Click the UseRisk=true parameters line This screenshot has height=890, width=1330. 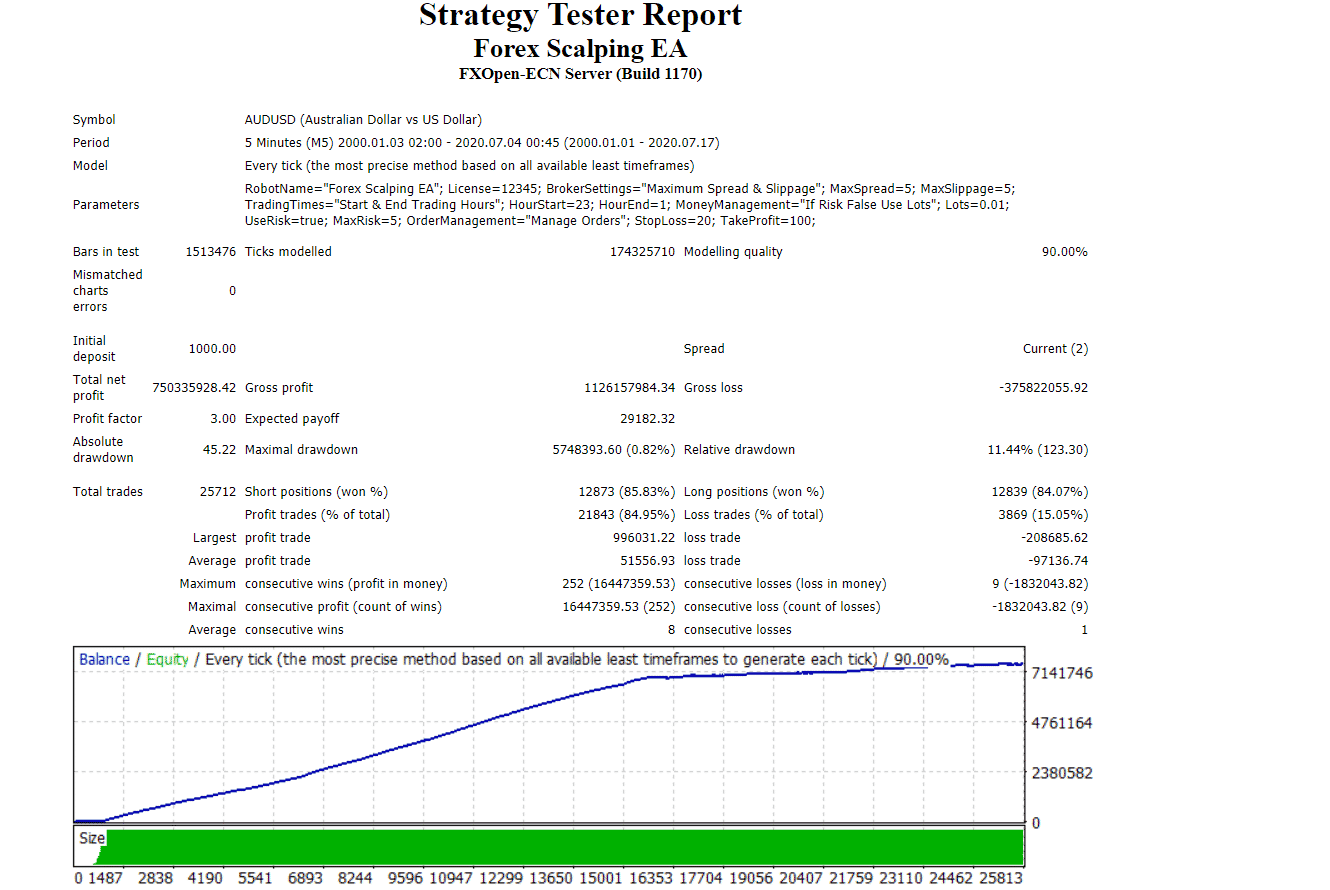coord(530,221)
